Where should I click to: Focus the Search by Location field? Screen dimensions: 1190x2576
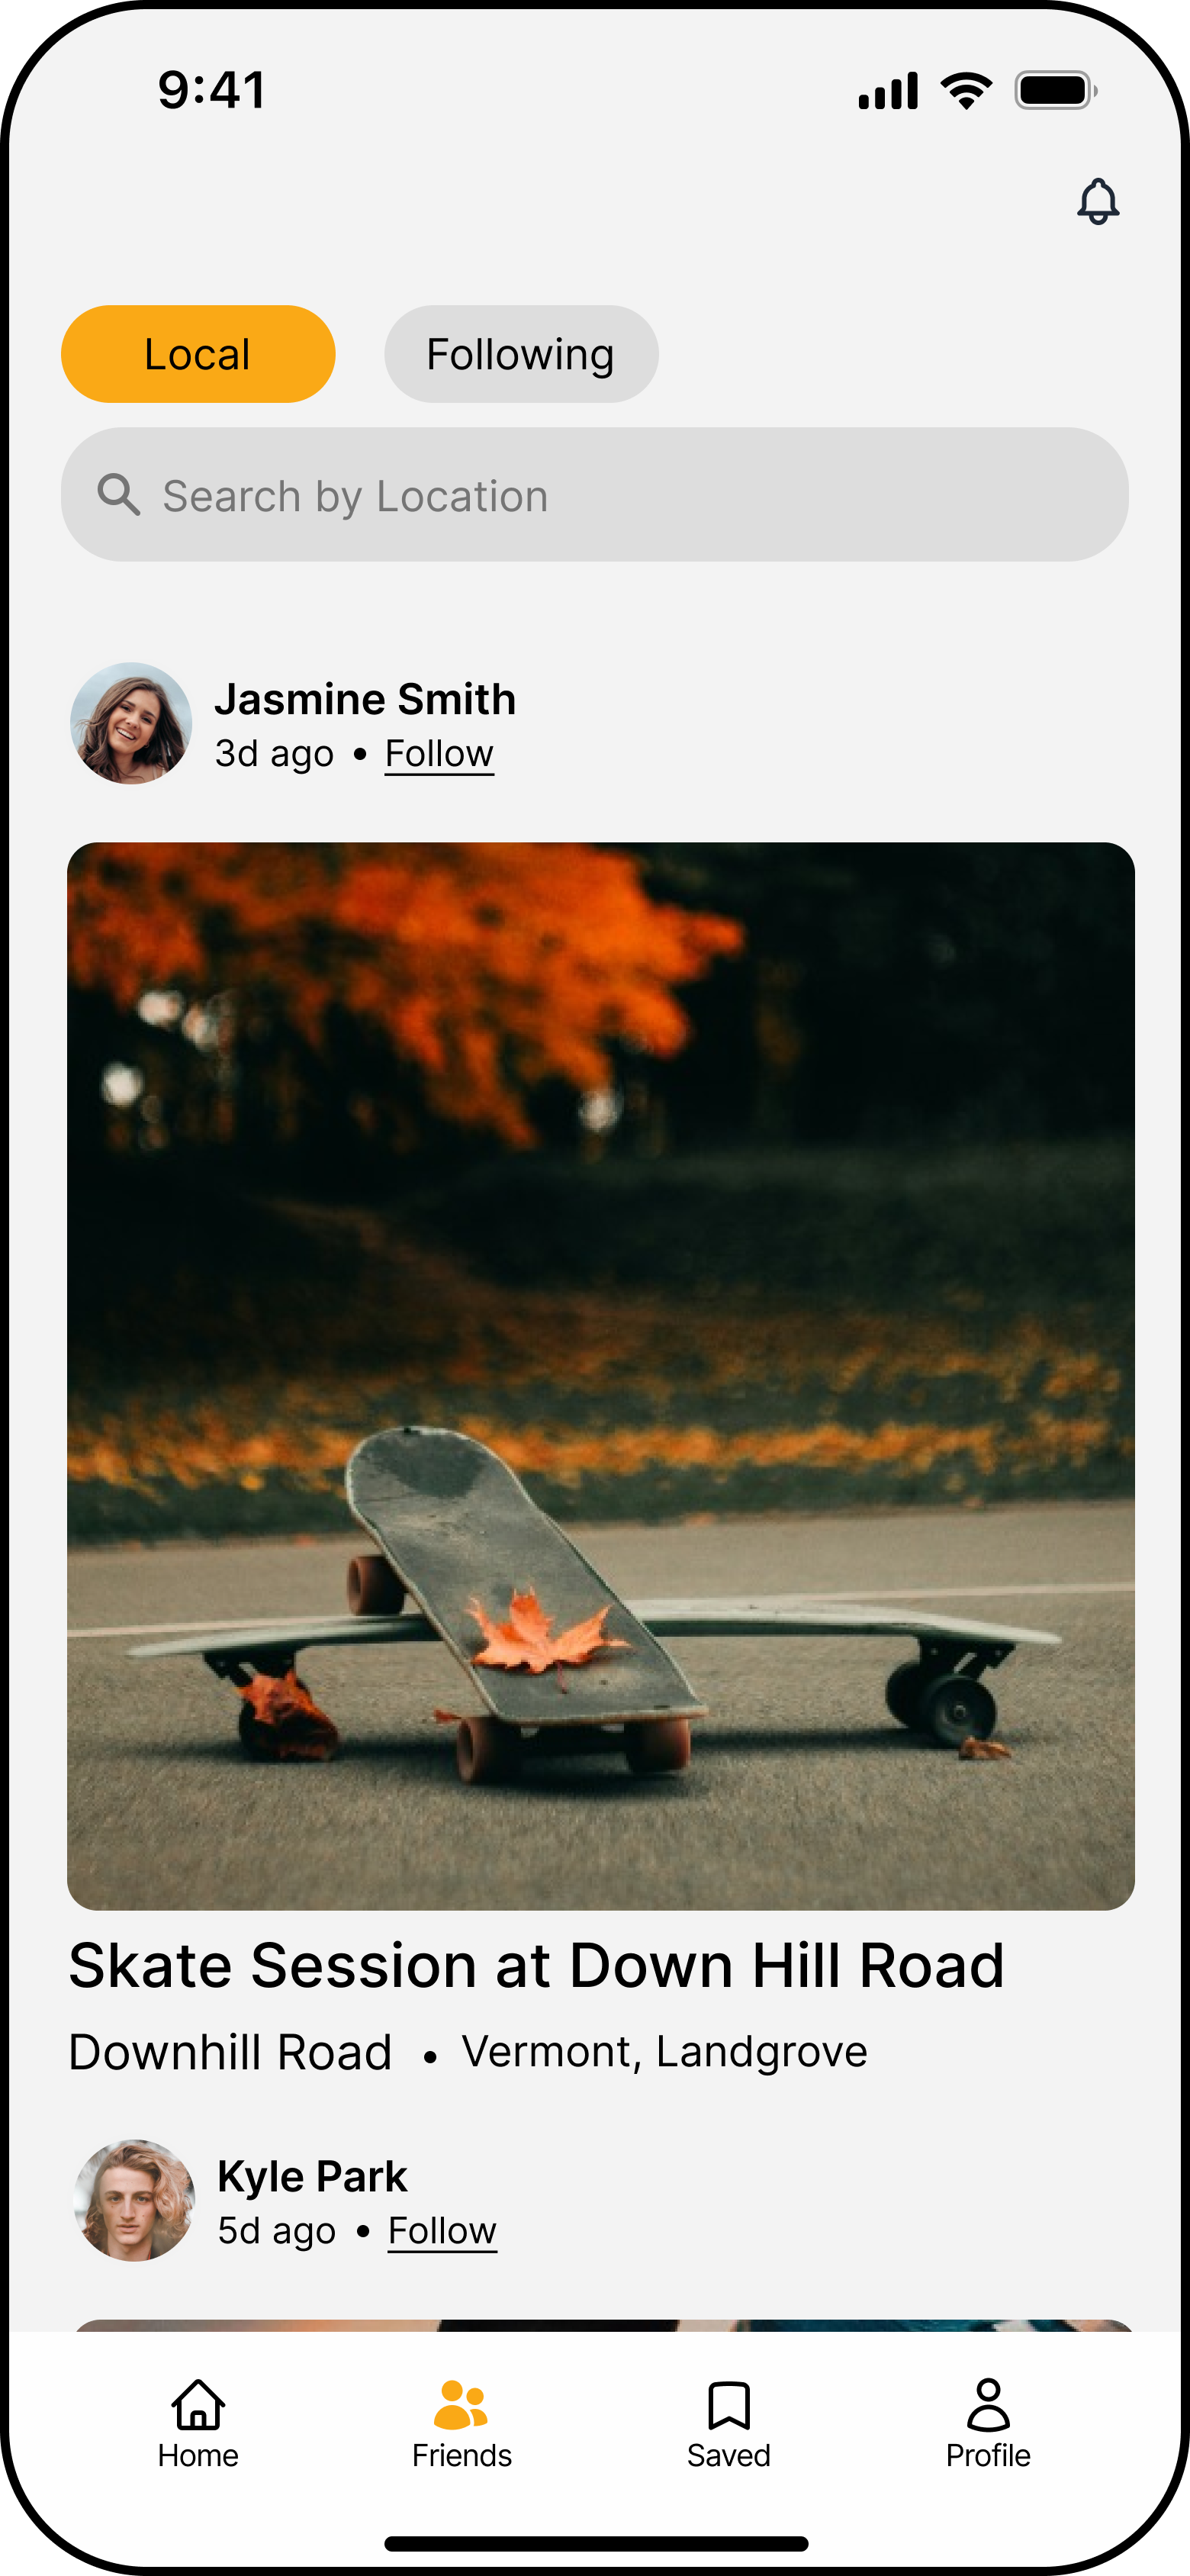click(595, 495)
